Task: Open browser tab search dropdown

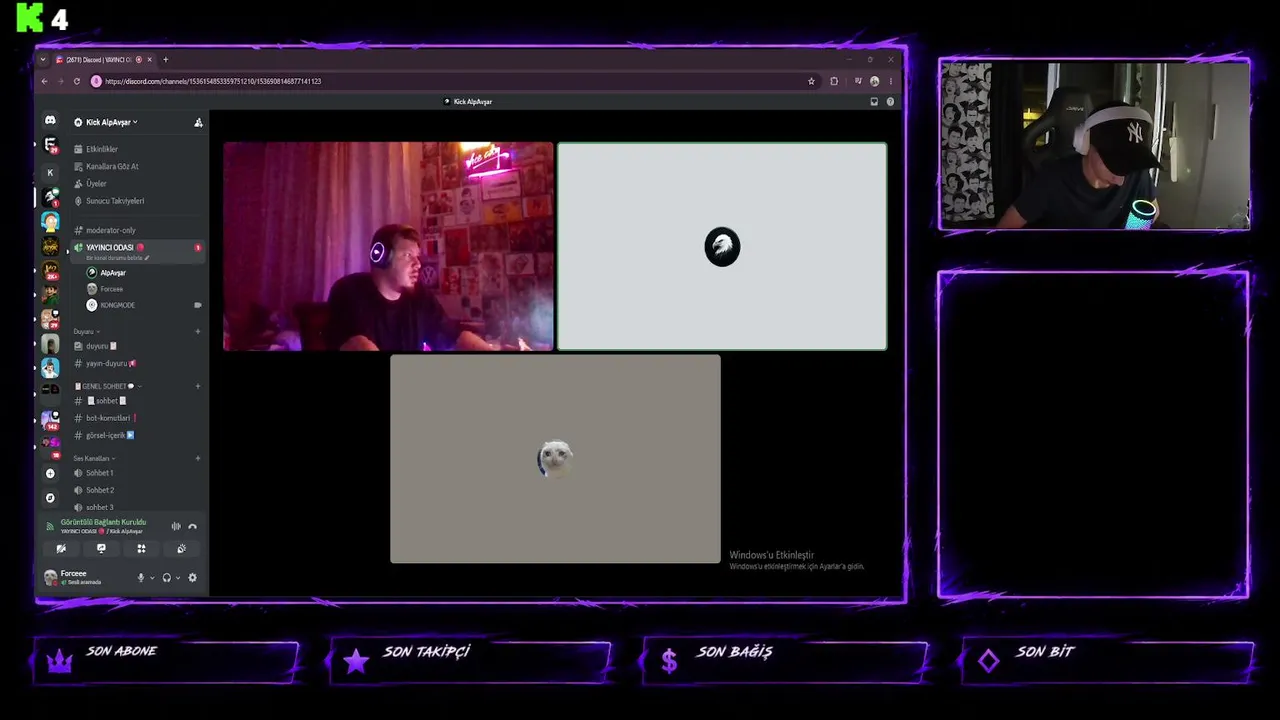Action: coord(44,60)
